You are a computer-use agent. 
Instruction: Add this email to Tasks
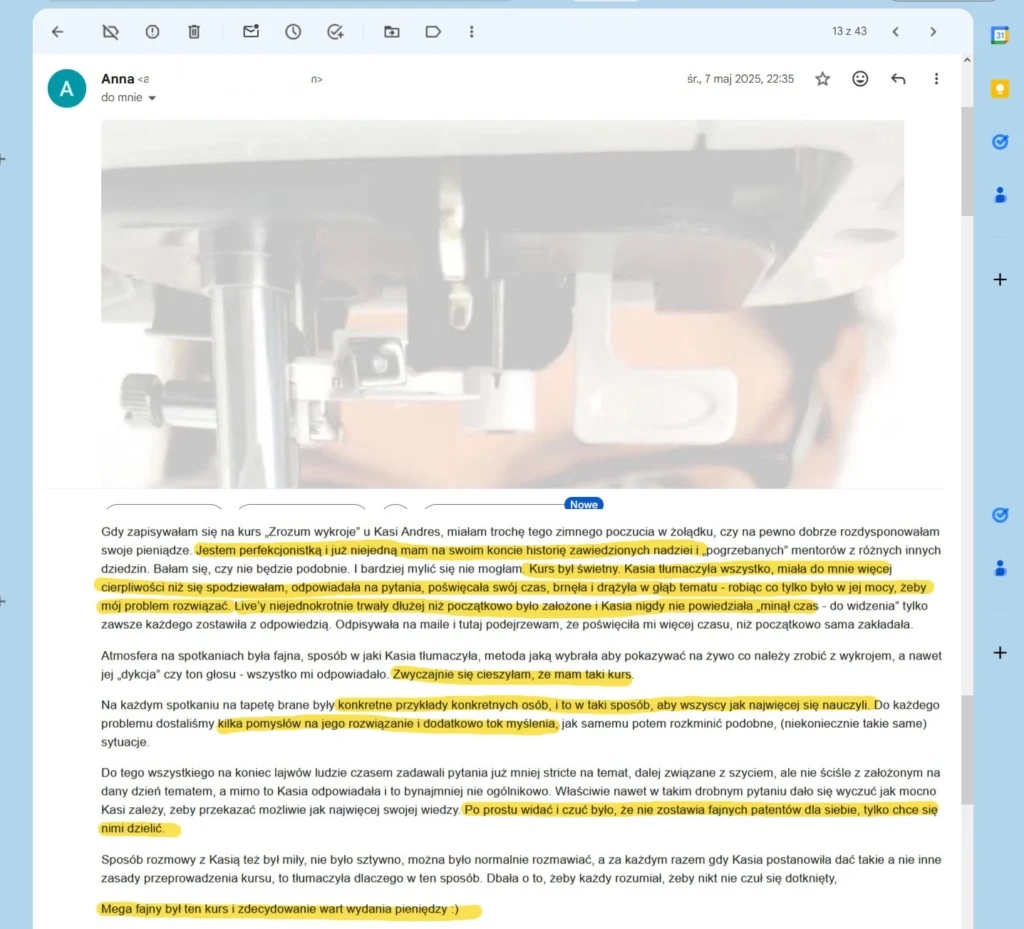point(335,31)
